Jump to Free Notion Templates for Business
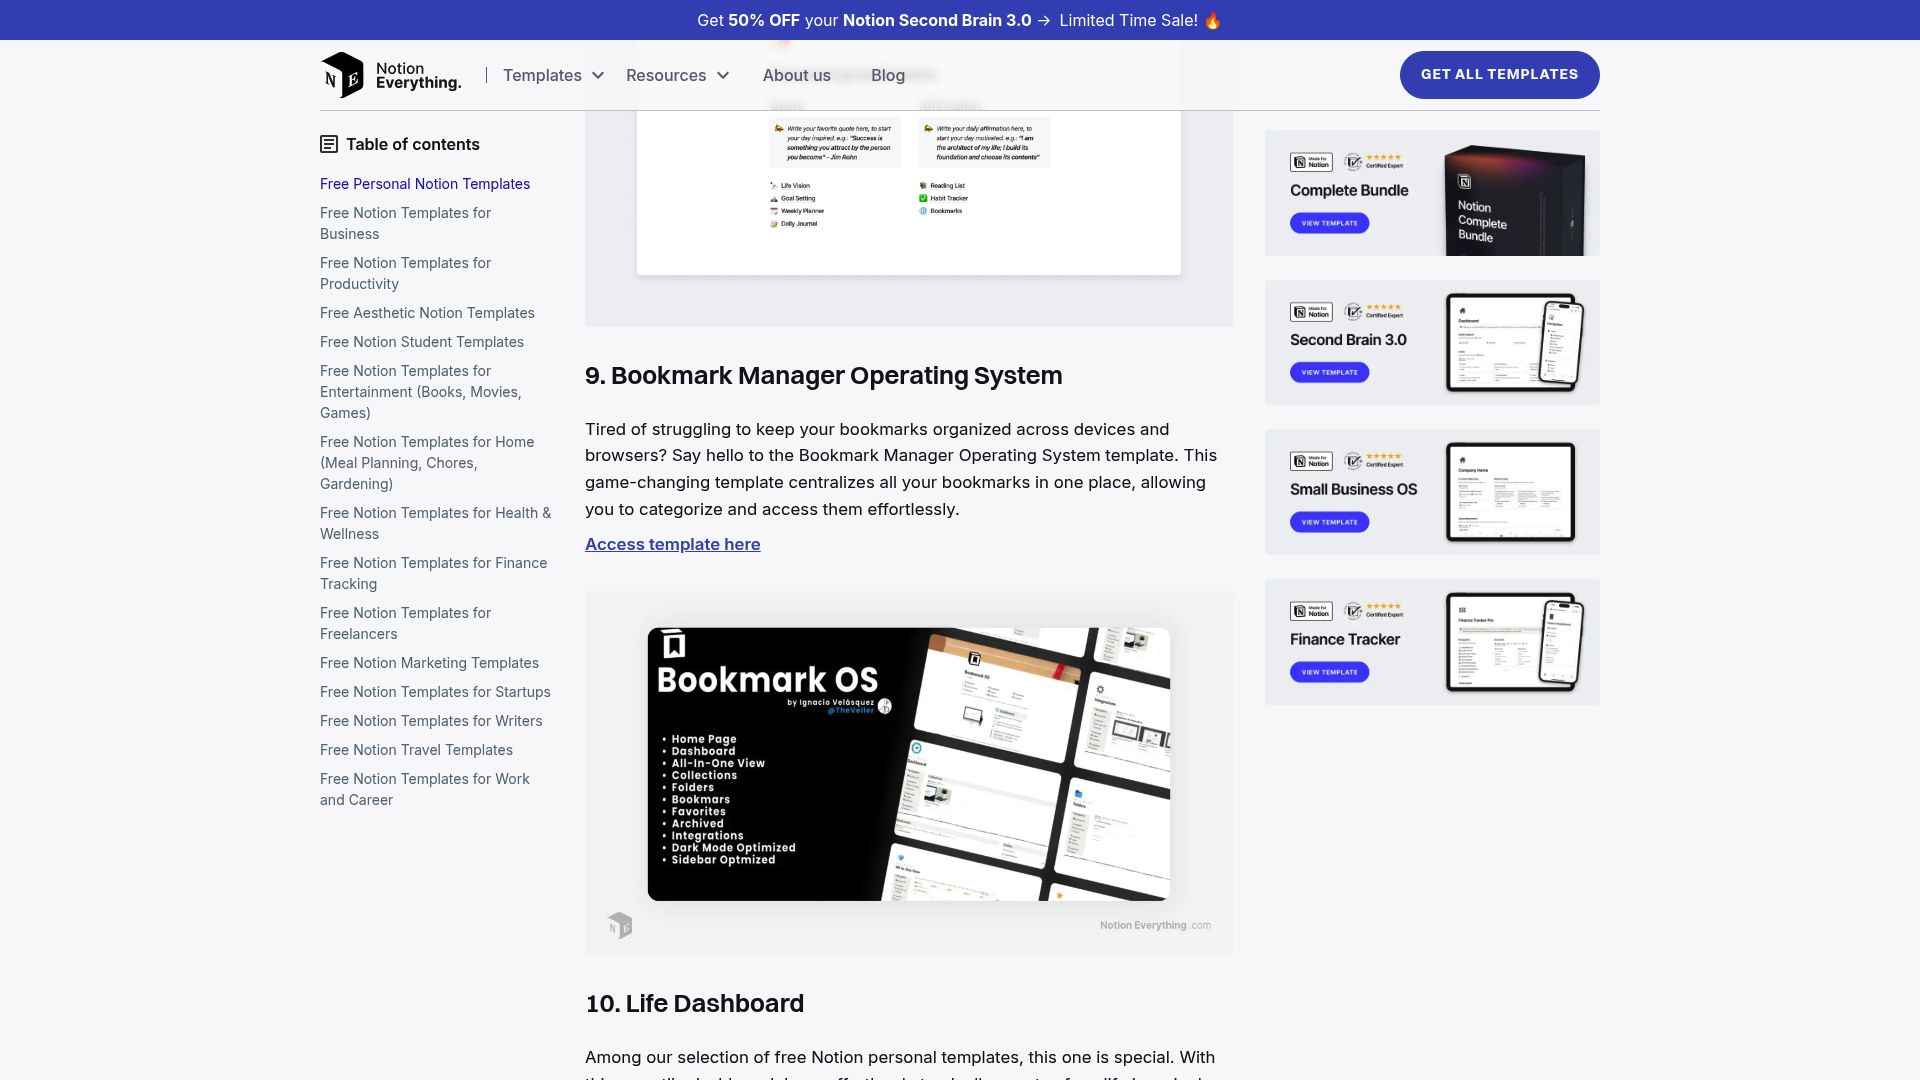Image resolution: width=1920 pixels, height=1080 pixels. tap(405, 223)
